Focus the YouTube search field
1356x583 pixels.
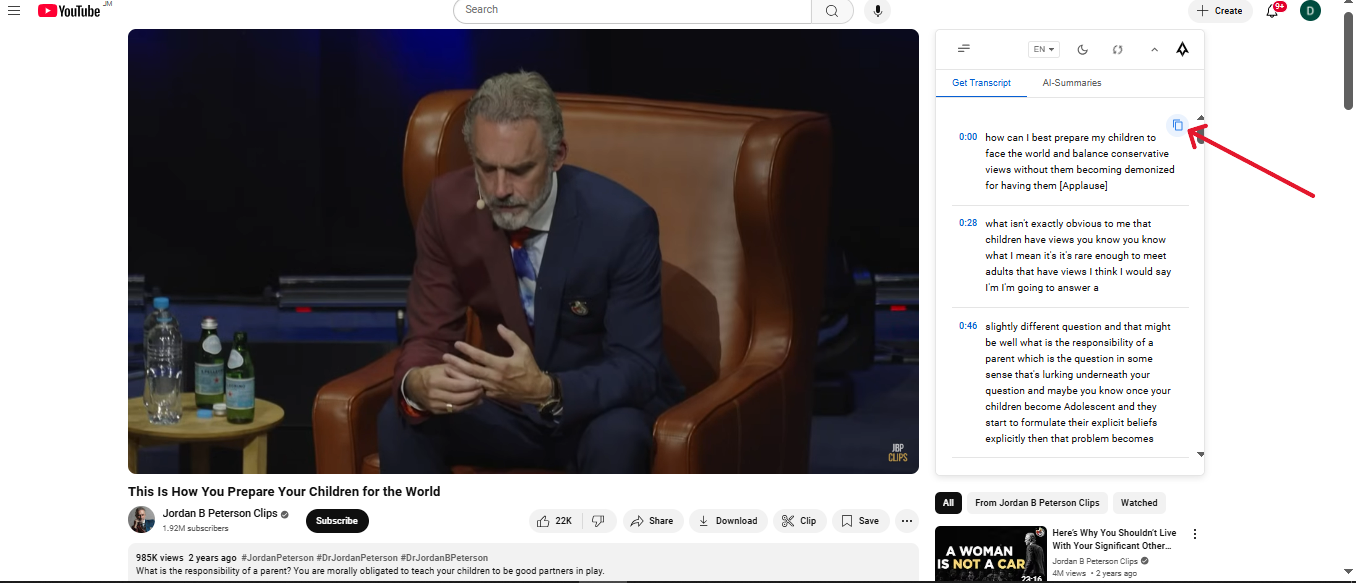pos(632,10)
